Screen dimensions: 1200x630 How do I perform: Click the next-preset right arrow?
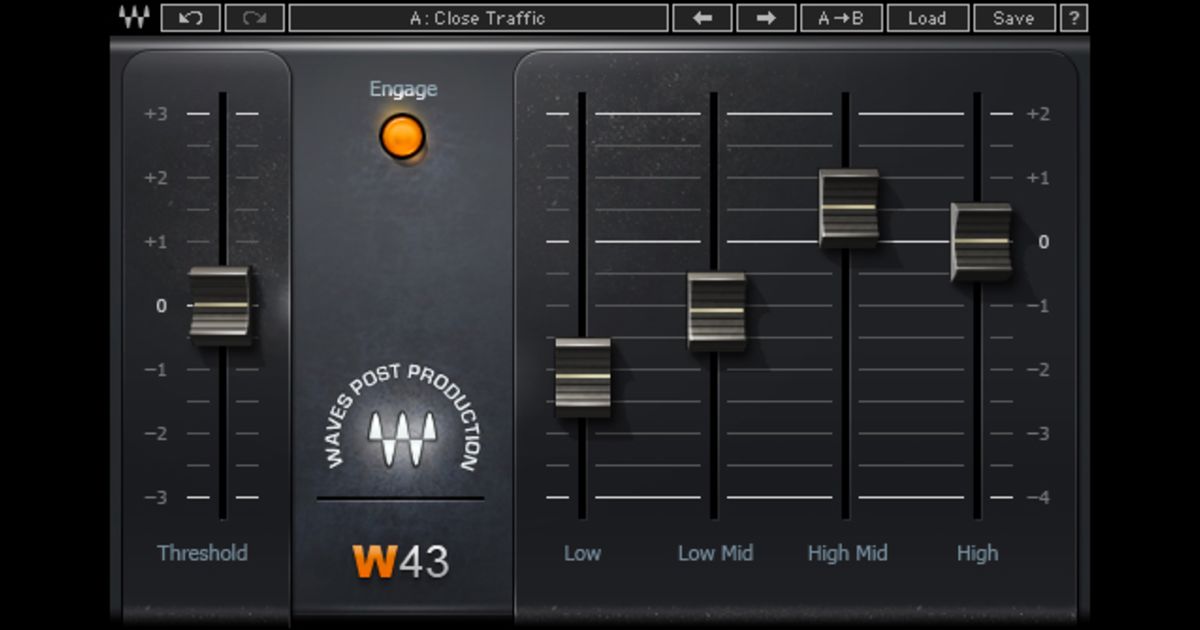coord(765,17)
